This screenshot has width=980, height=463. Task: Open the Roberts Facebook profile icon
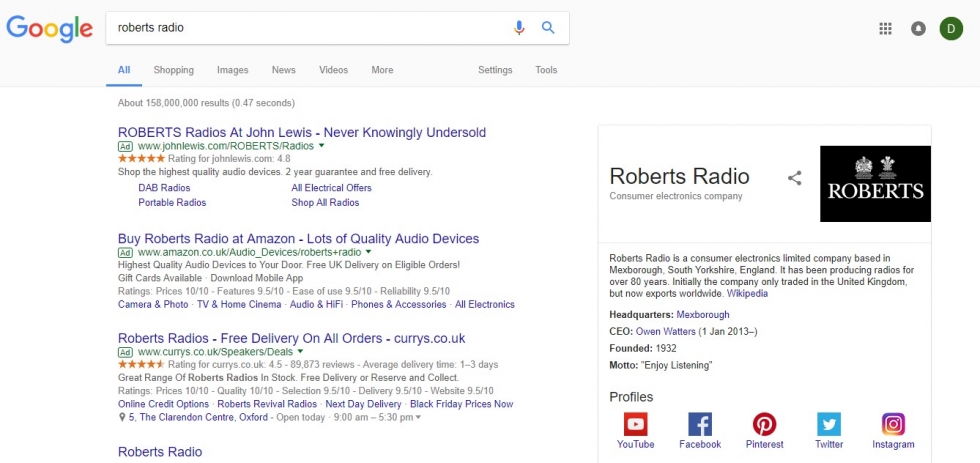click(700, 424)
